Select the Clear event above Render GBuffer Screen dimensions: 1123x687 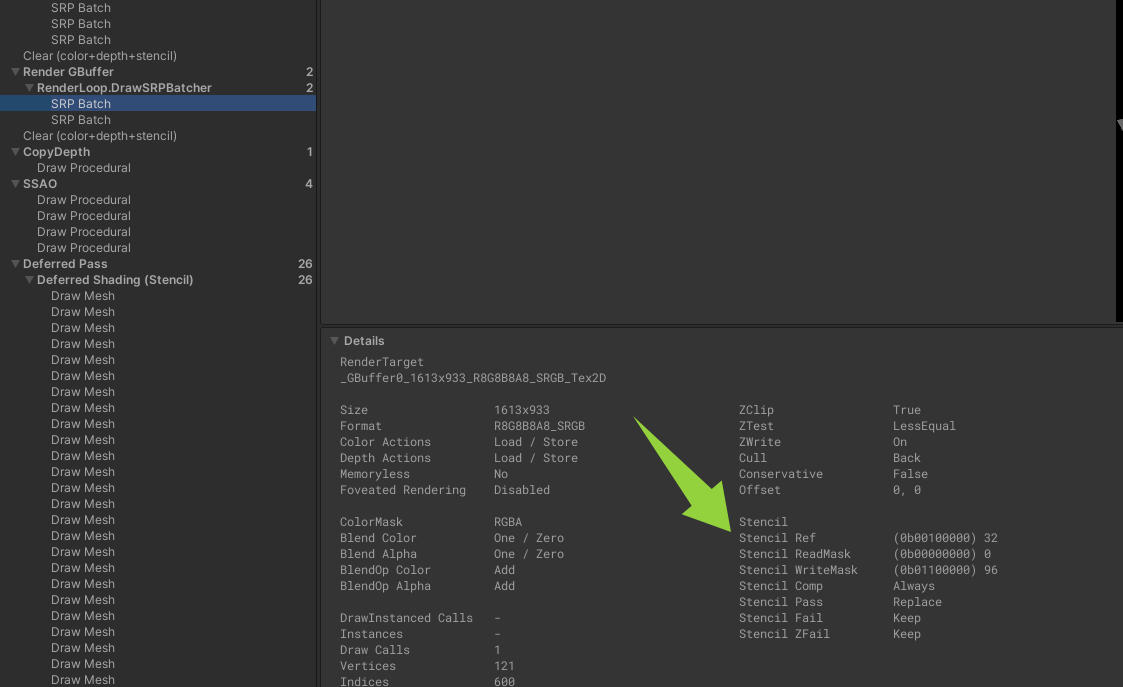click(x=100, y=56)
